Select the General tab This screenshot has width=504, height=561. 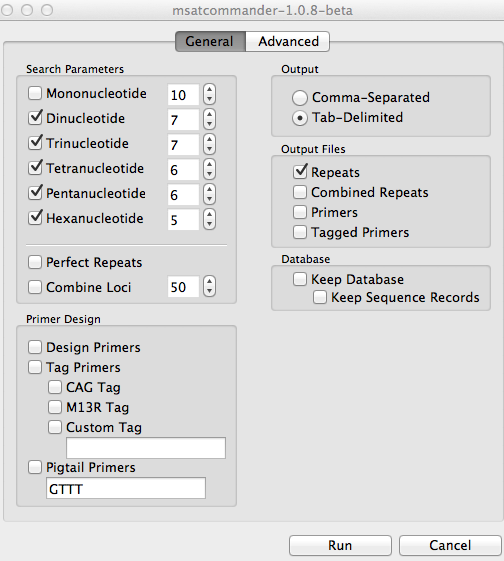210,42
